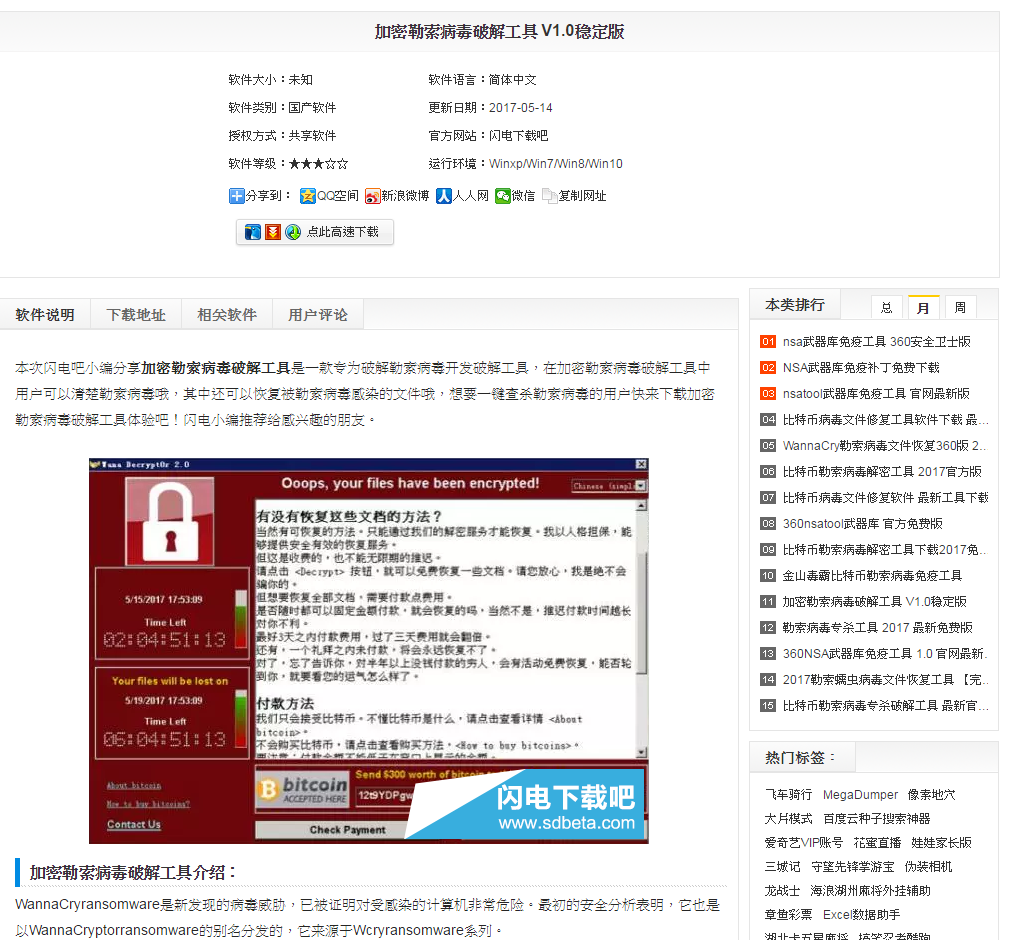Screen dimensions: 1016x940
Task: Click the Winxp/Win7/Win8/Win10 environment text
Action: (555, 163)
